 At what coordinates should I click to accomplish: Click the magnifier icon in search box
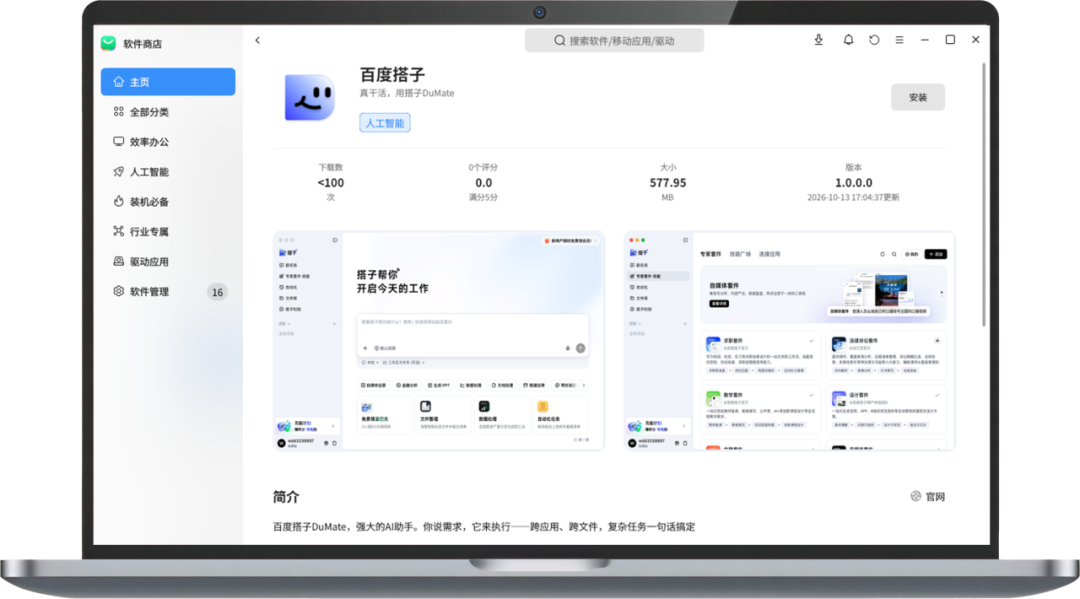point(560,41)
